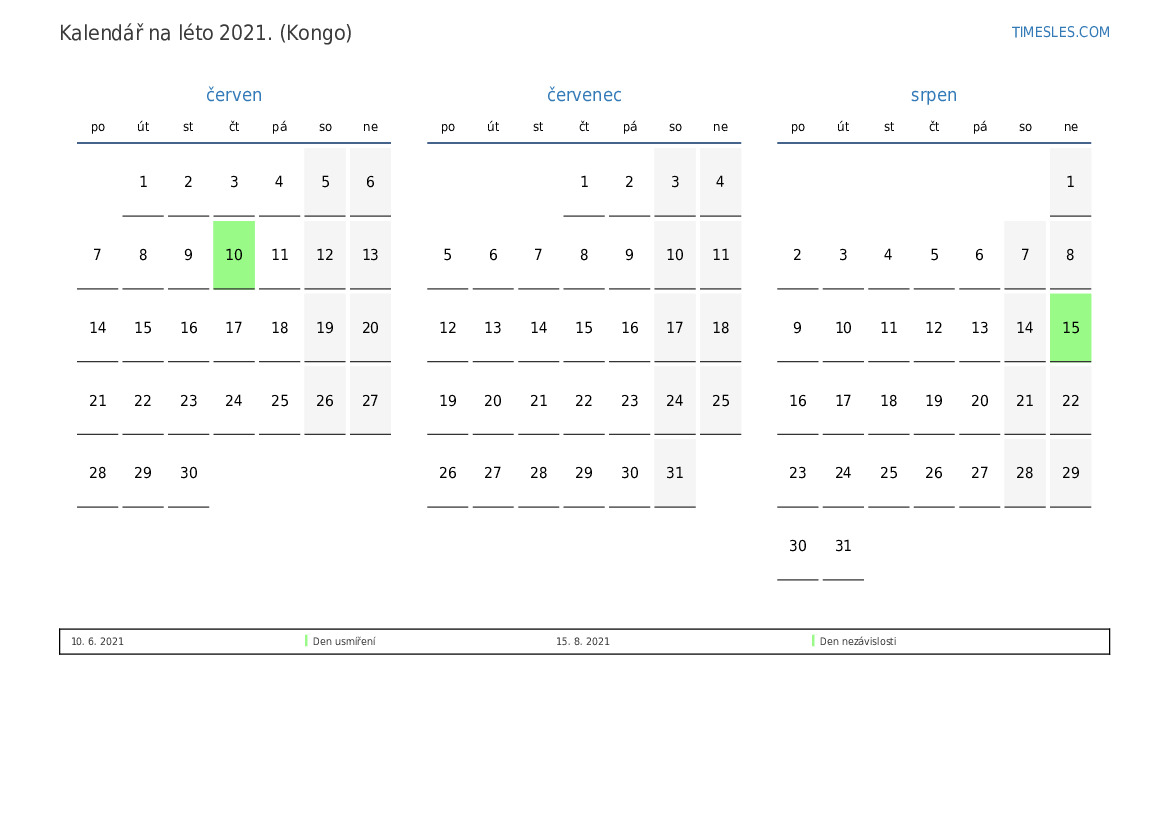Select August 31 in srpen
The width and height of the screenshot is (1169, 827).
tap(843, 546)
